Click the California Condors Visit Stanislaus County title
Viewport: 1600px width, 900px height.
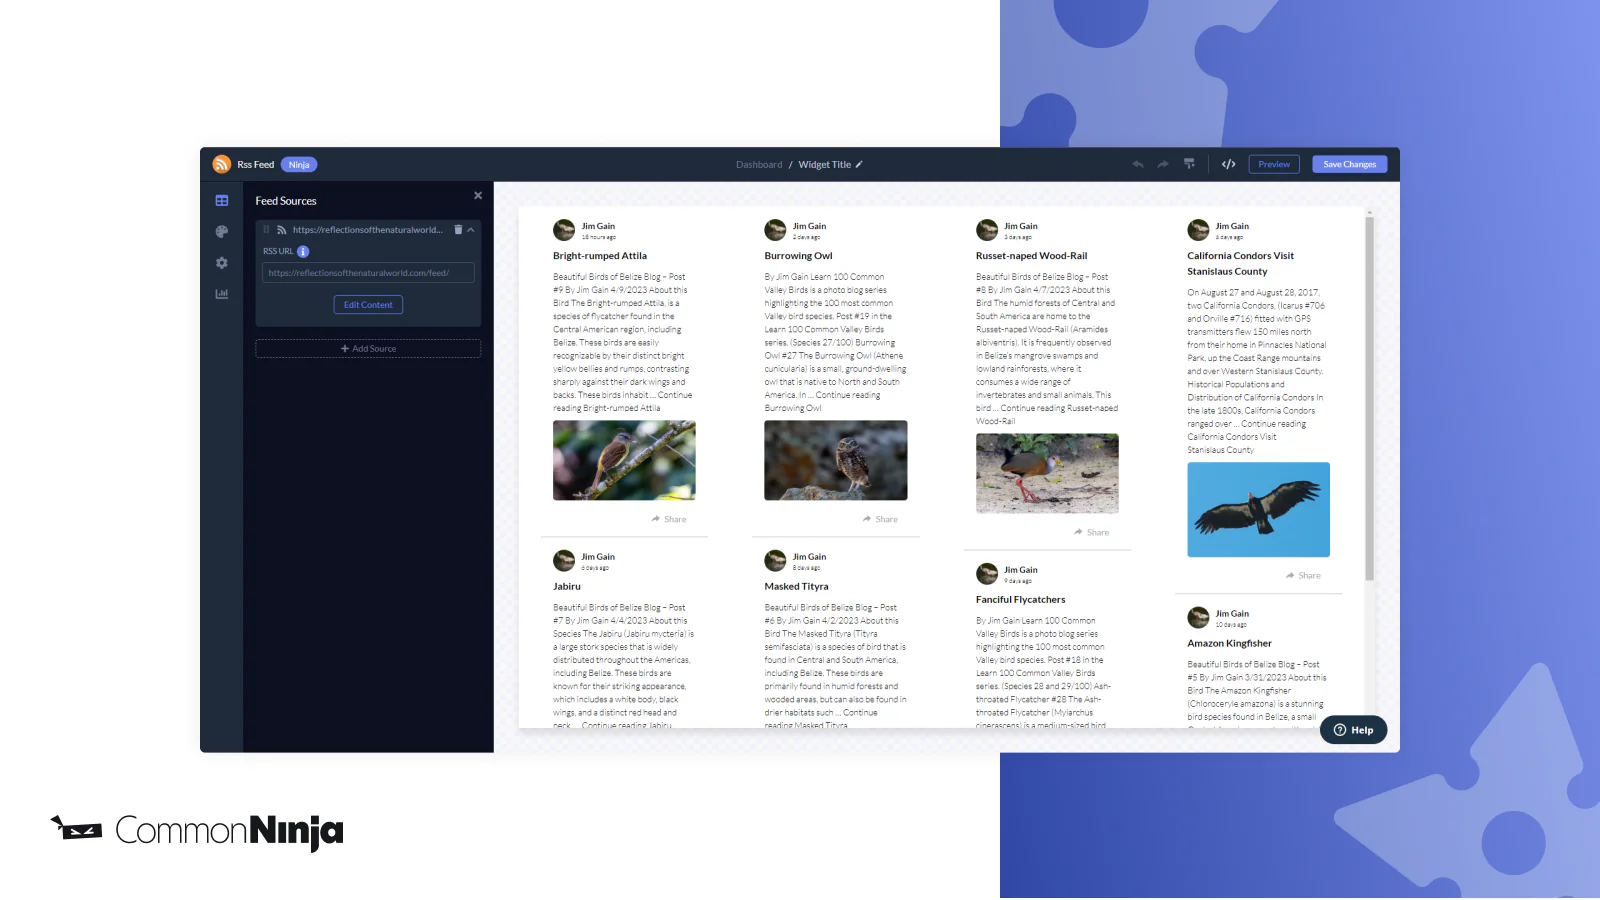(1240, 264)
